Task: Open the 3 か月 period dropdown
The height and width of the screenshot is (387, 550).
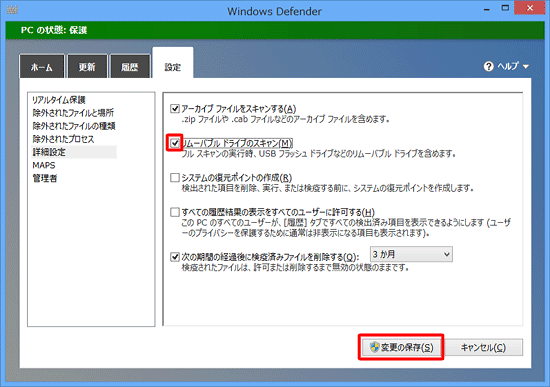Action: point(411,254)
